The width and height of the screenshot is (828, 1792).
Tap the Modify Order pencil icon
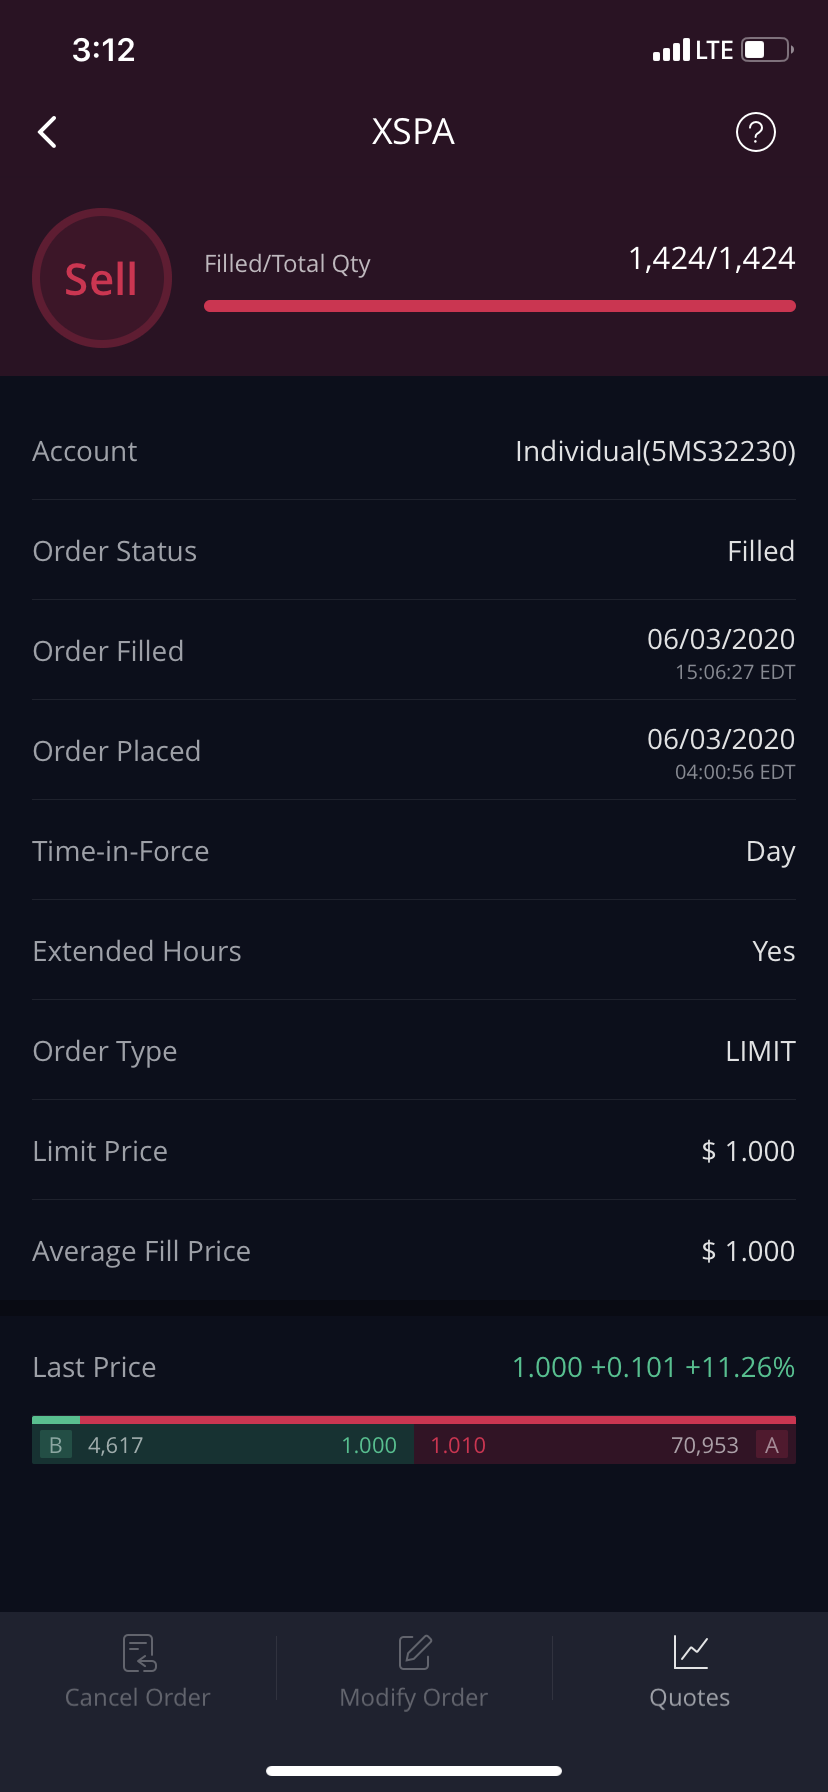(414, 1652)
